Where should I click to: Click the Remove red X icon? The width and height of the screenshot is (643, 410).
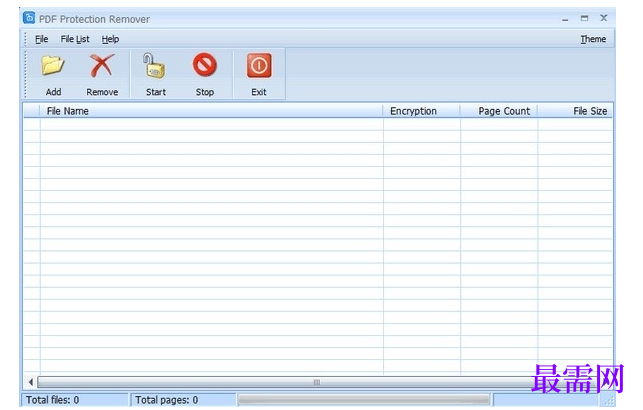click(102, 66)
